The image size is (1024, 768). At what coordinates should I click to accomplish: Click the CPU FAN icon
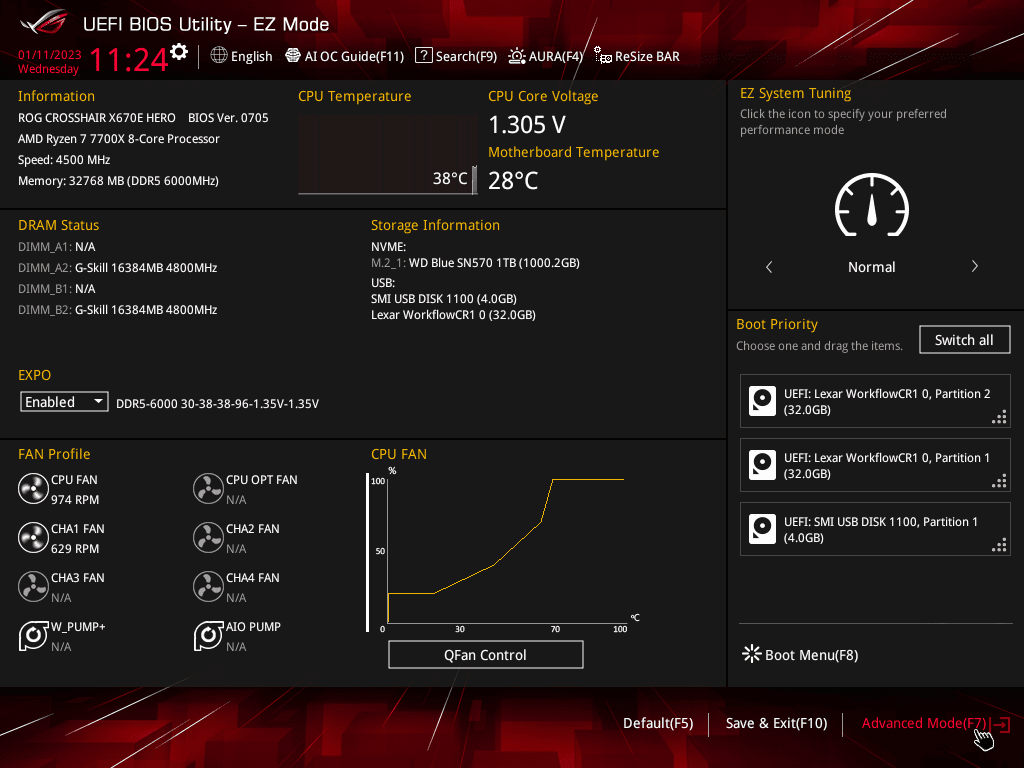point(33,488)
